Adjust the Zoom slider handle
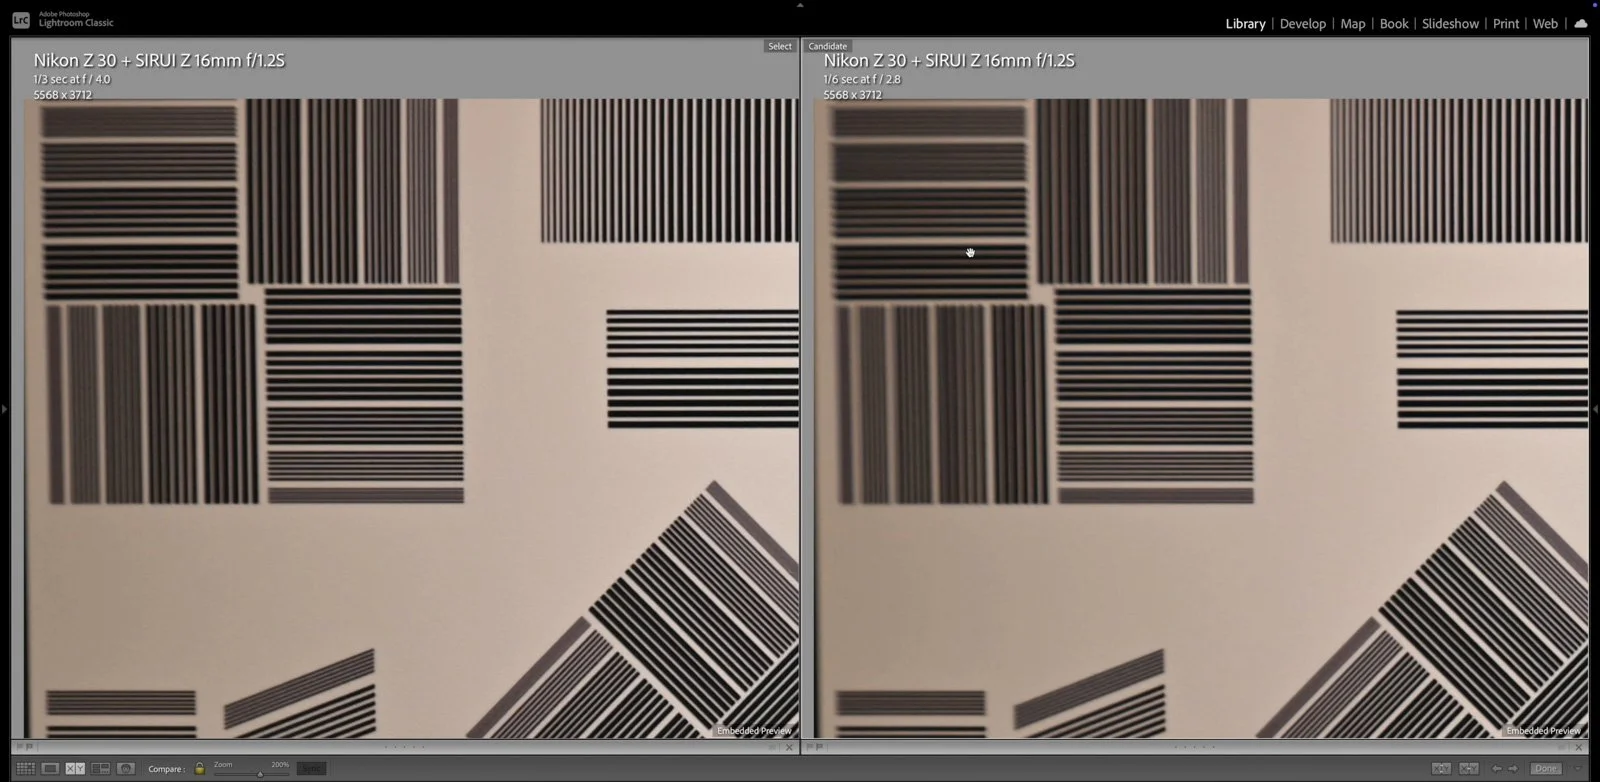The image size is (1600, 782). click(260, 774)
